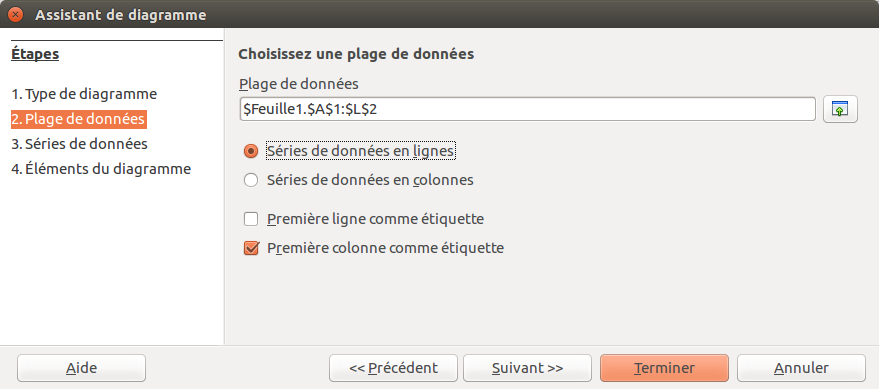Go back with the Précédent button
This screenshot has width=879, height=389.
pyautogui.click(x=393, y=368)
